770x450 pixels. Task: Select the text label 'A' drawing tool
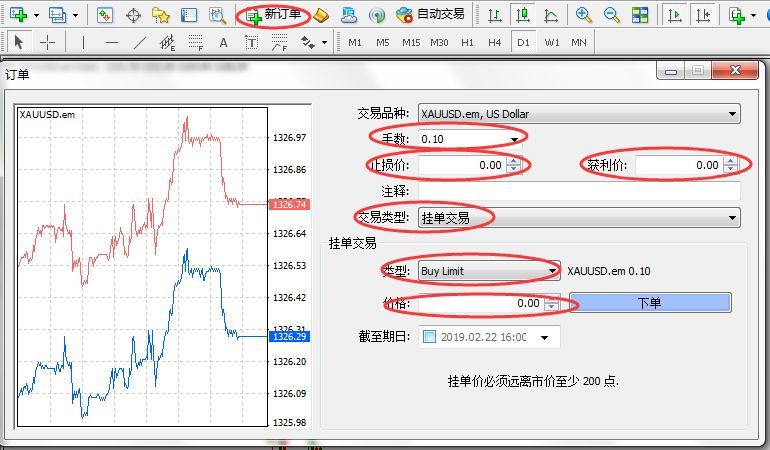223,43
